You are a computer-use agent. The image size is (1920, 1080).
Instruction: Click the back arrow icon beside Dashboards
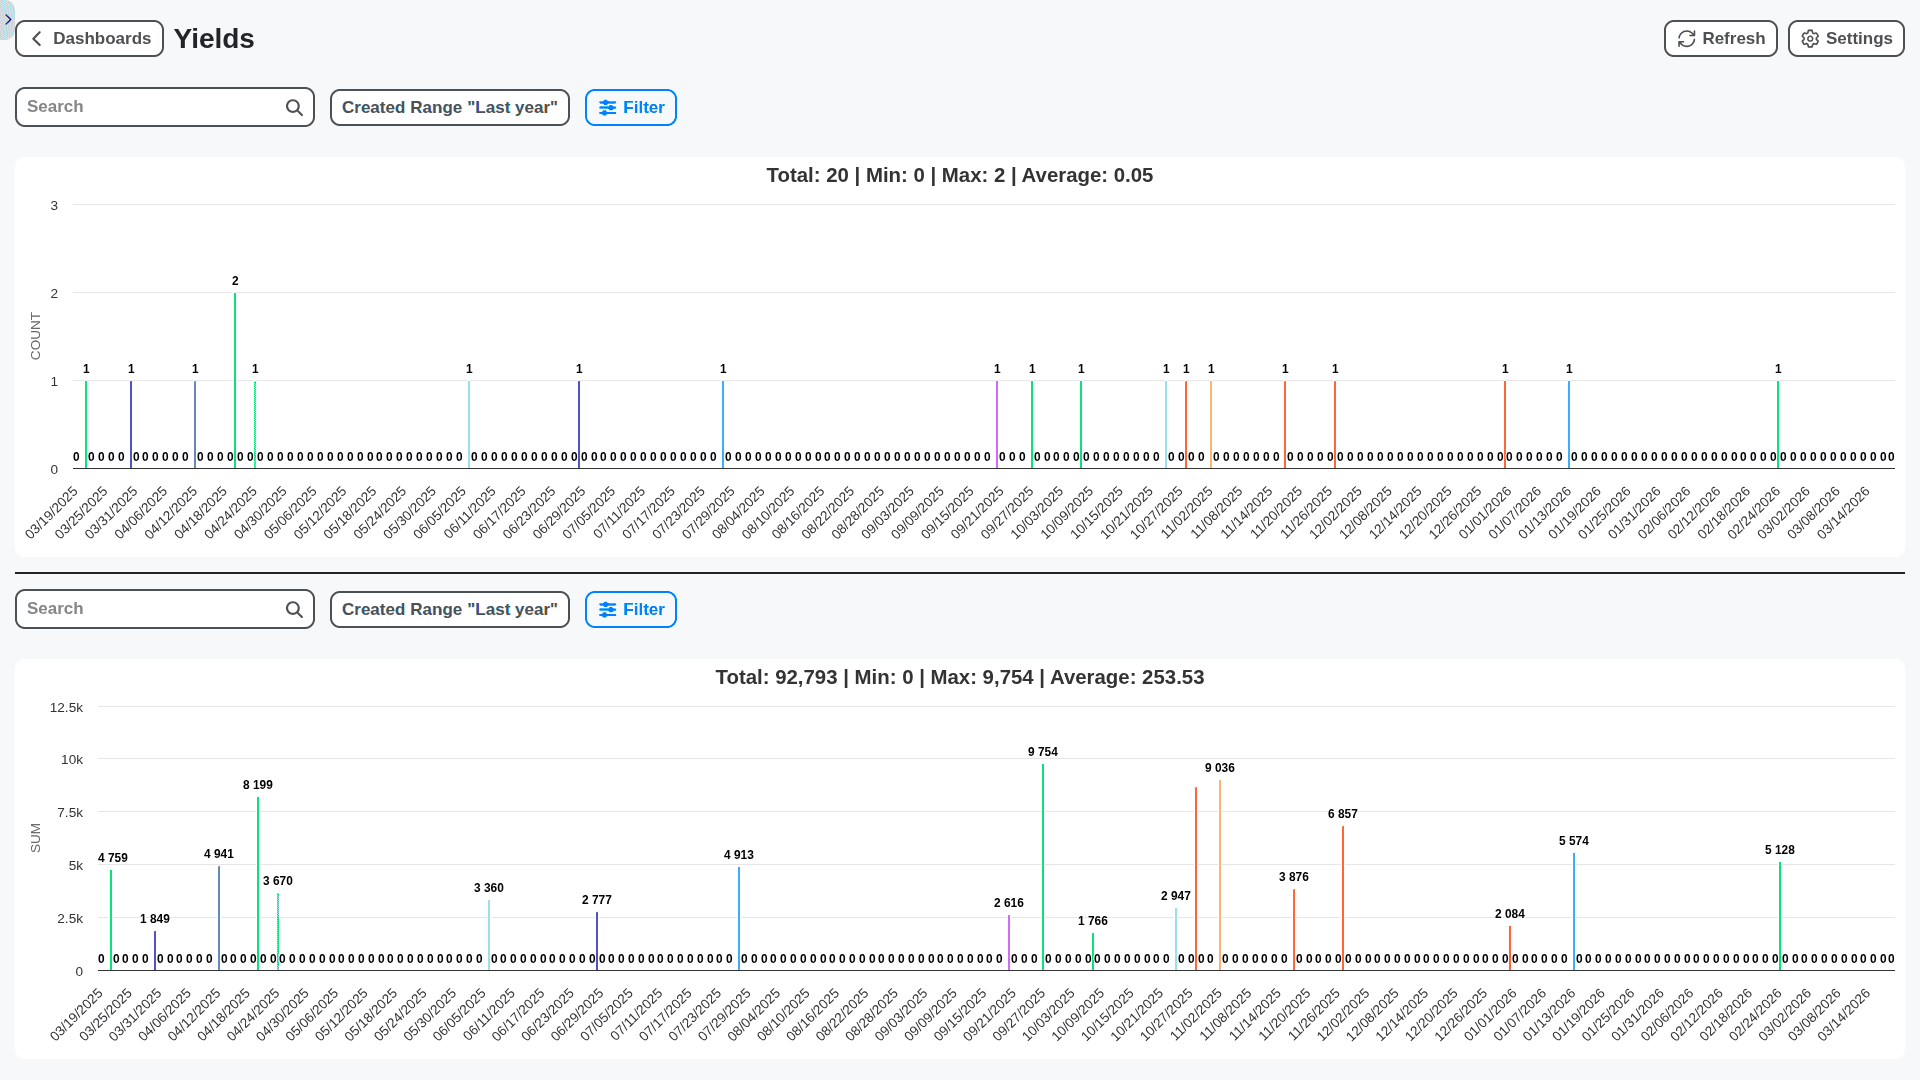pos(36,38)
